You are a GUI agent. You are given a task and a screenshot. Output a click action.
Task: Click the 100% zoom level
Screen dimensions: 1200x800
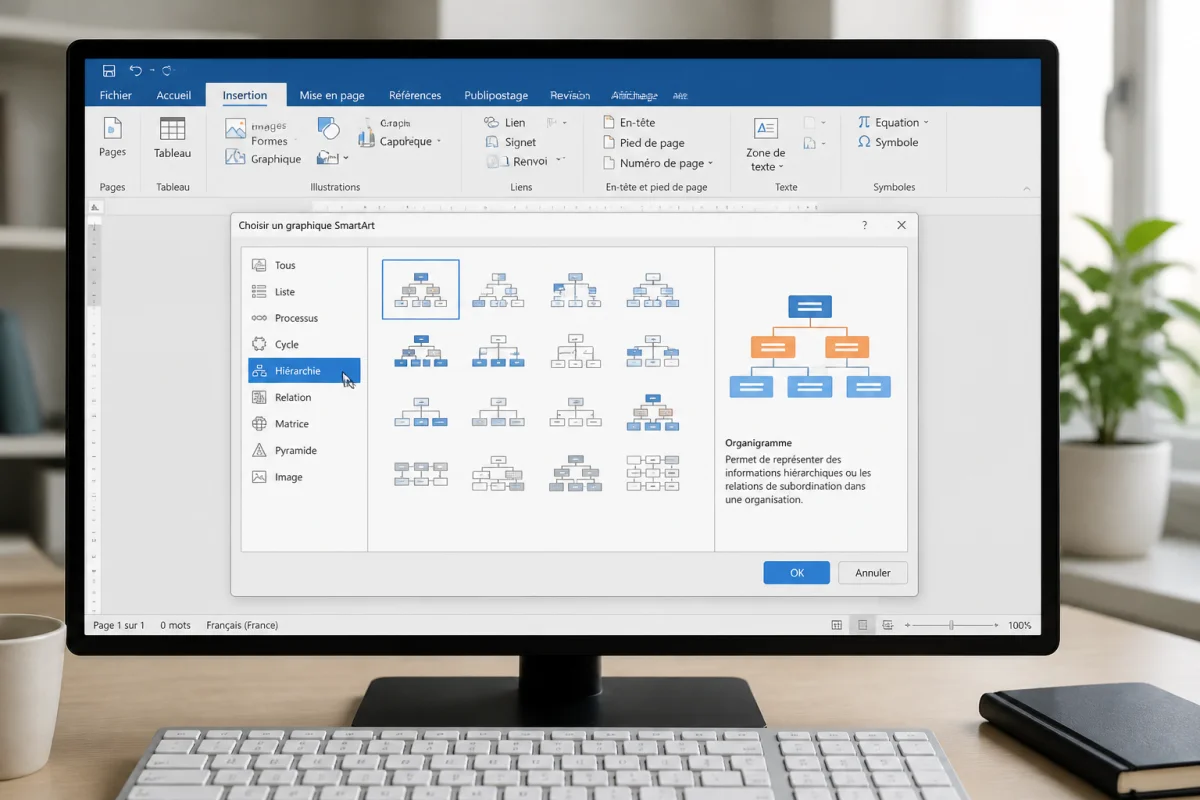(1019, 625)
